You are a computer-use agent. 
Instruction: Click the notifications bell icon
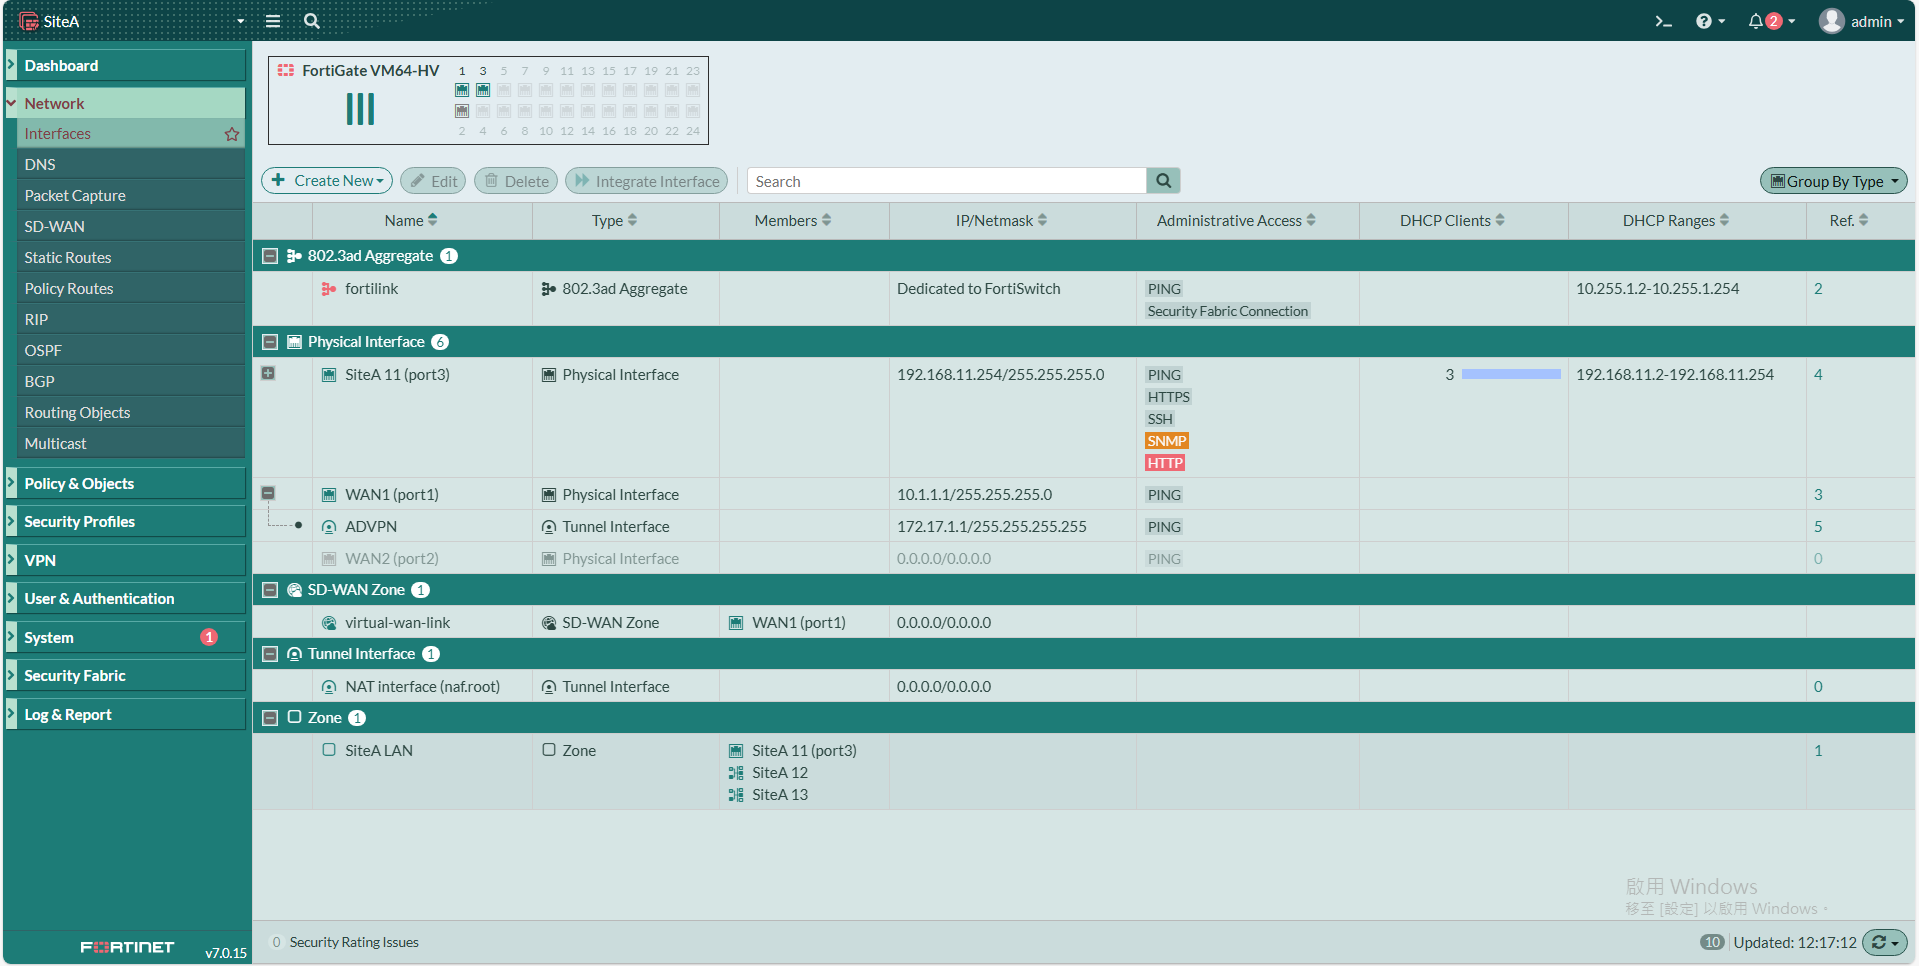click(1755, 21)
